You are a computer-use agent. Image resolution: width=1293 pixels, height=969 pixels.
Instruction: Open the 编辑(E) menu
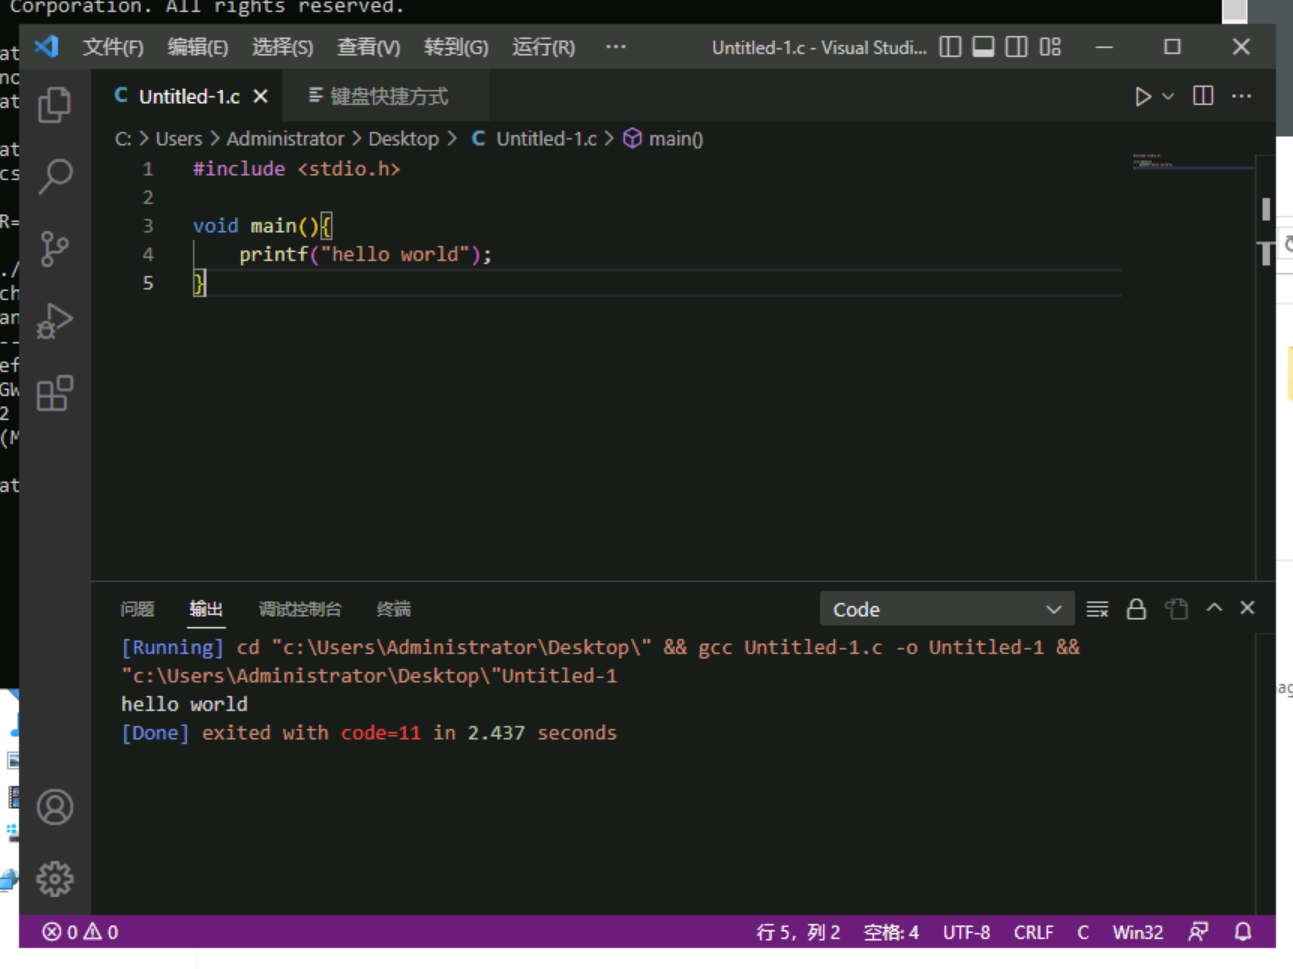pos(198,47)
